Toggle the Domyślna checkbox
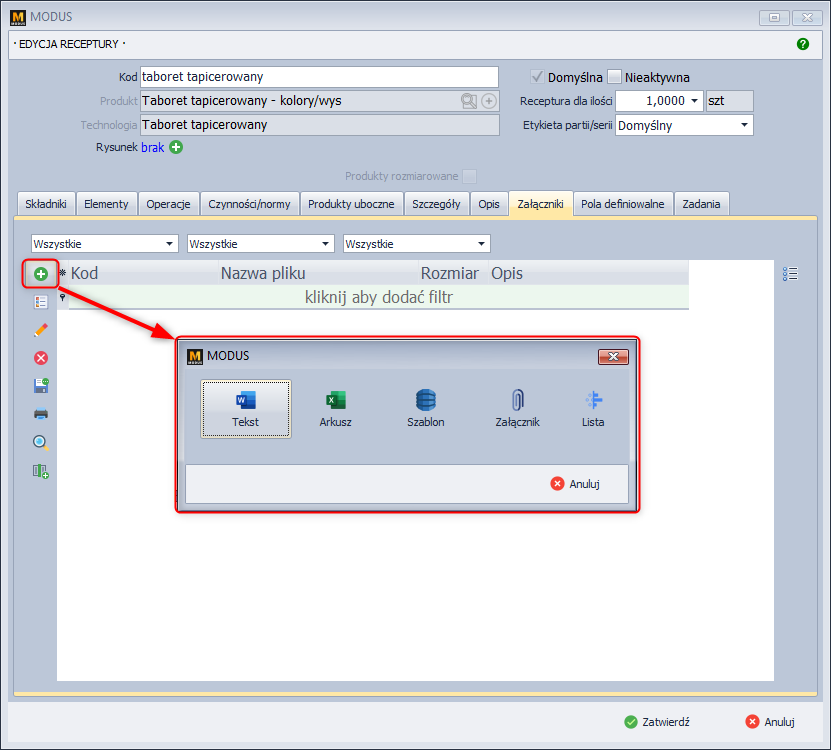This screenshot has width=831, height=750. pos(537,77)
